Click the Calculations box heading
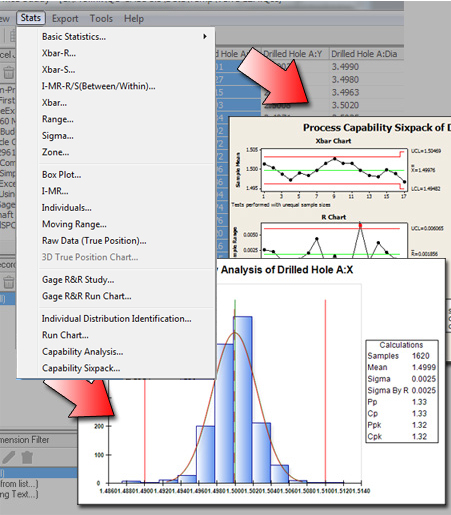This screenshot has height=515, width=451. pos(401,345)
